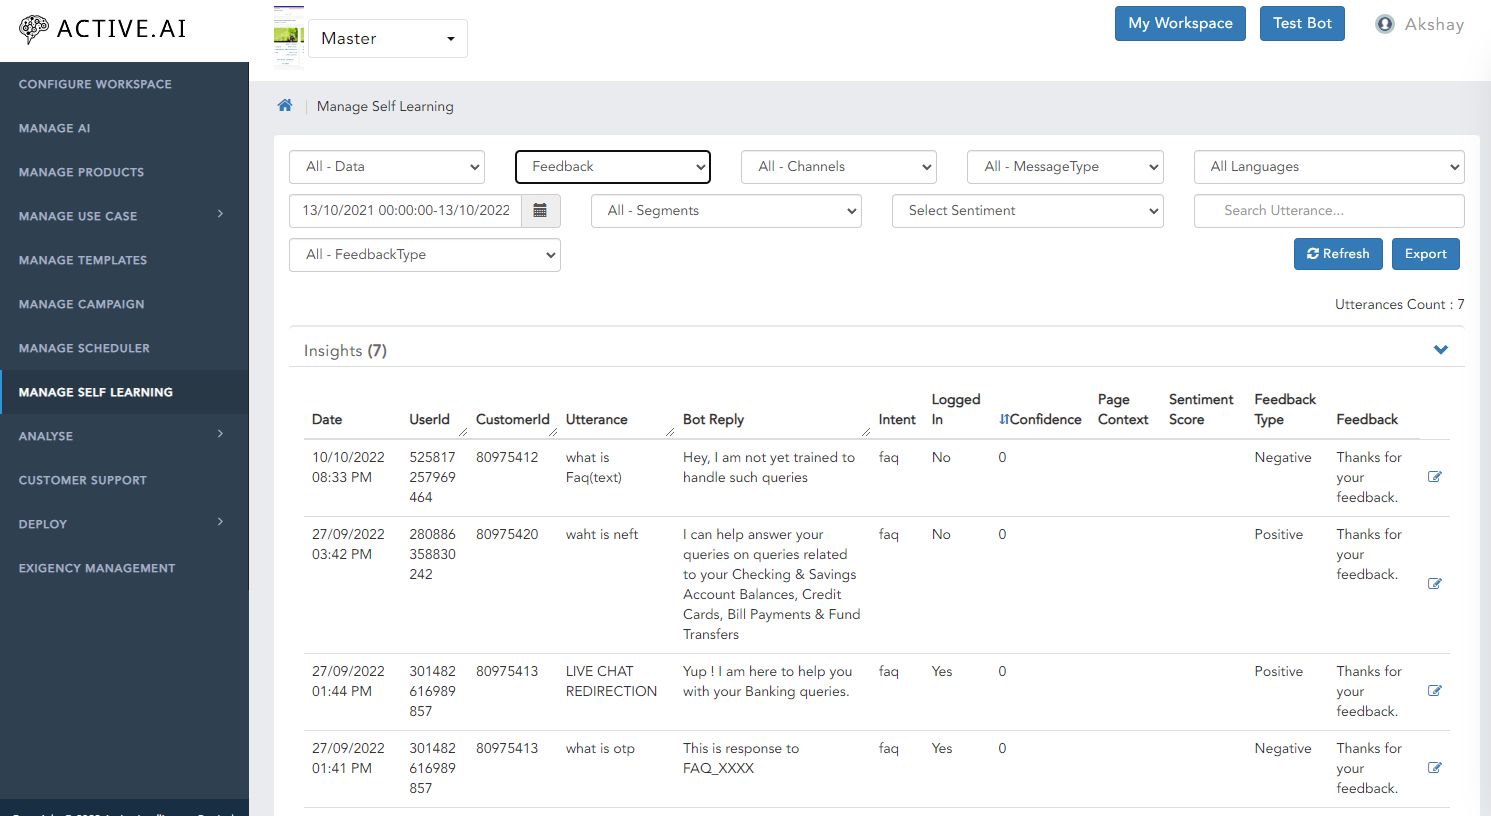Click the Utterance column header
1491x816 pixels.
597,419
